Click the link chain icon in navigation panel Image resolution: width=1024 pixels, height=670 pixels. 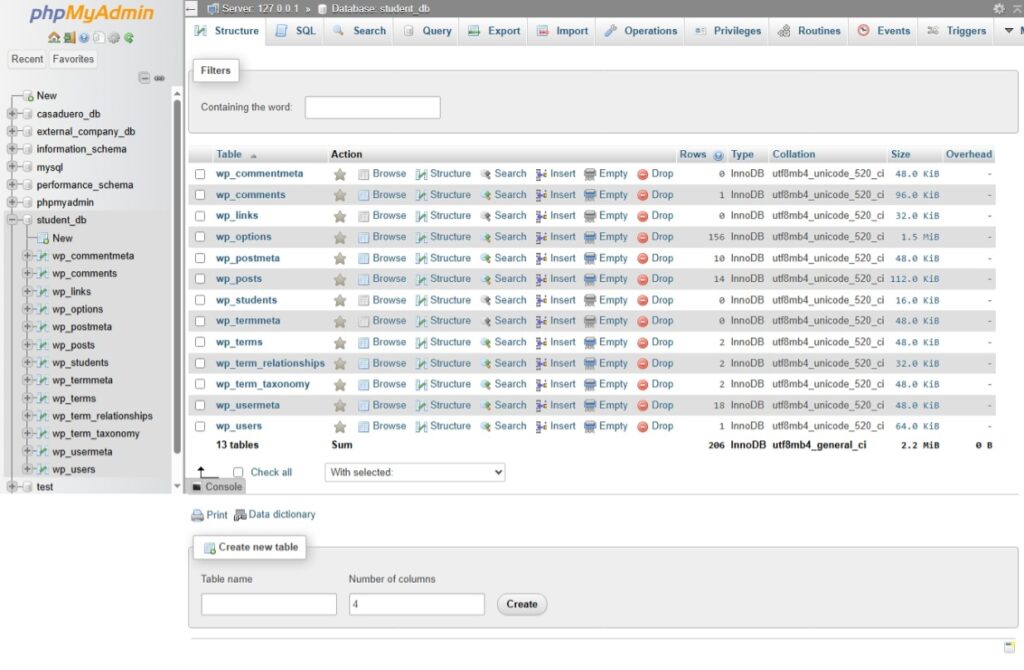point(159,78)
